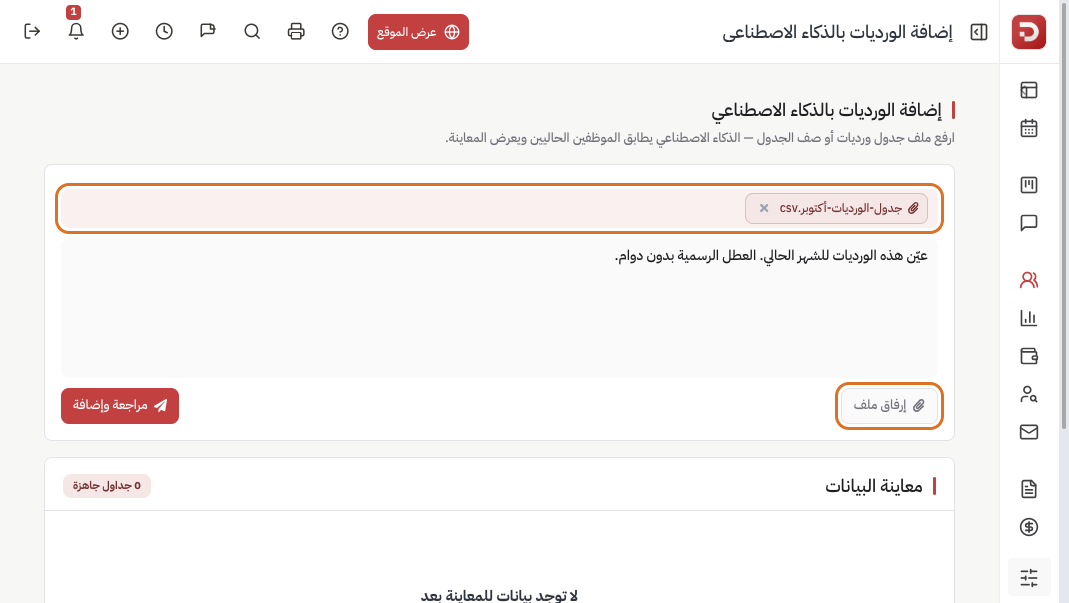Click the 0 جداول جاهزة badge

click(x=107, y=486)
